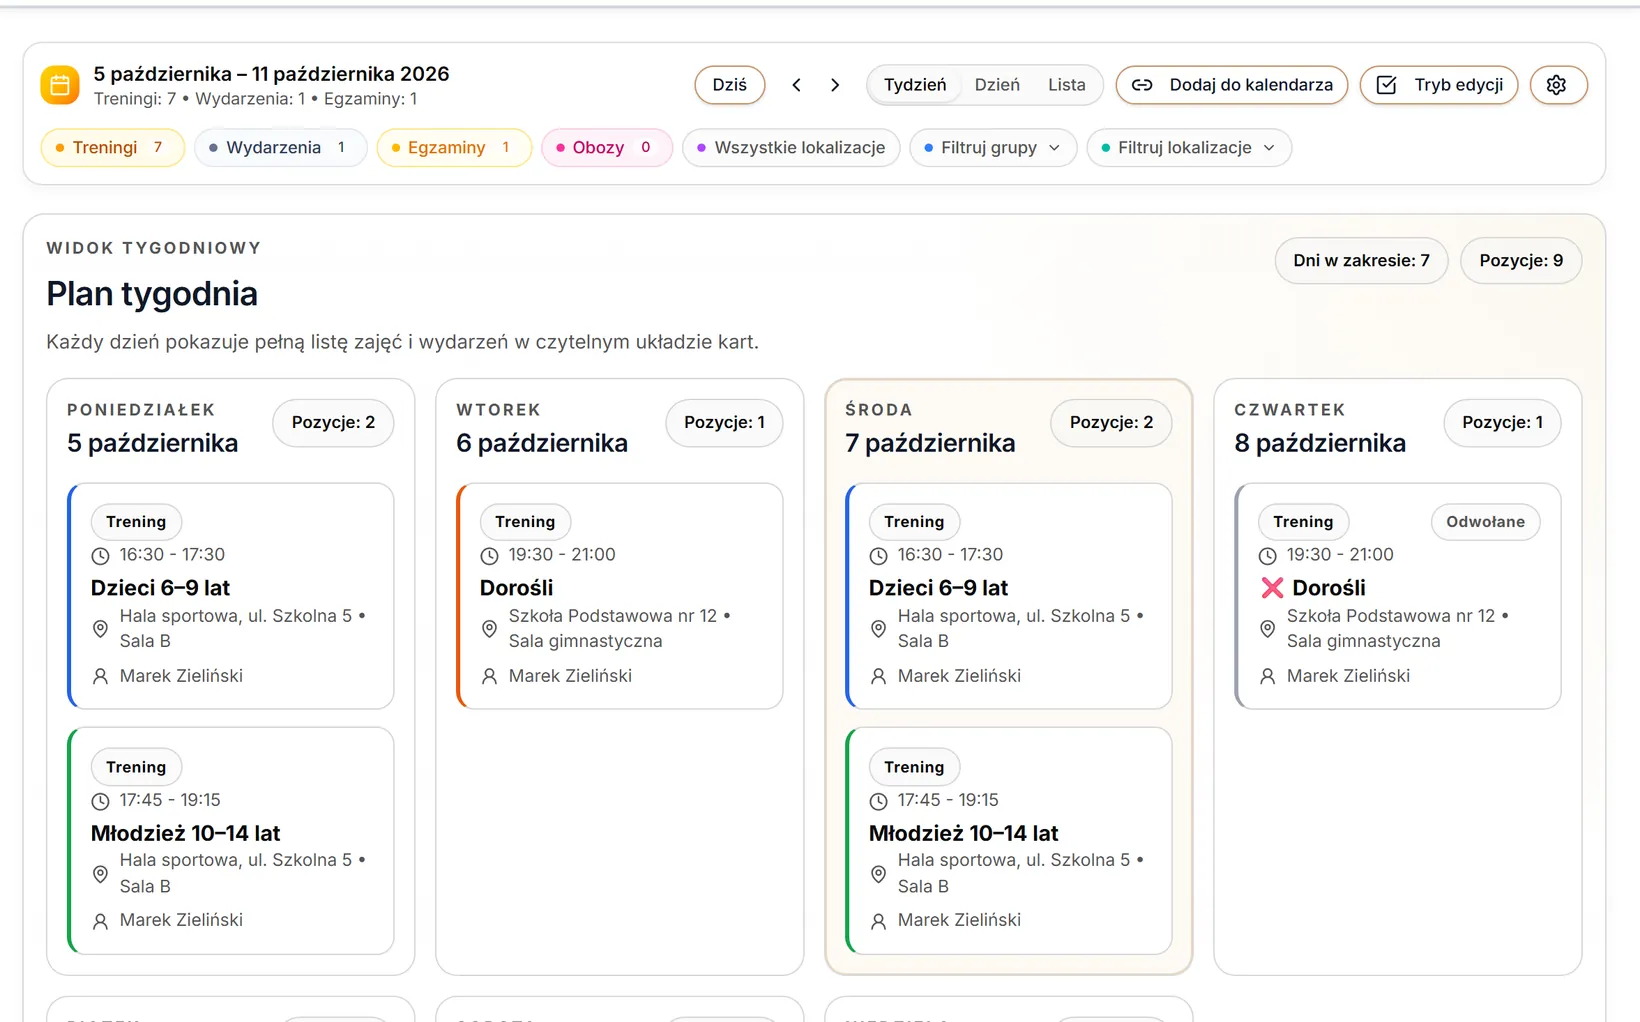Open Filtruj lokalizacje dropdown
1640x1022 pixels.
1189,148
